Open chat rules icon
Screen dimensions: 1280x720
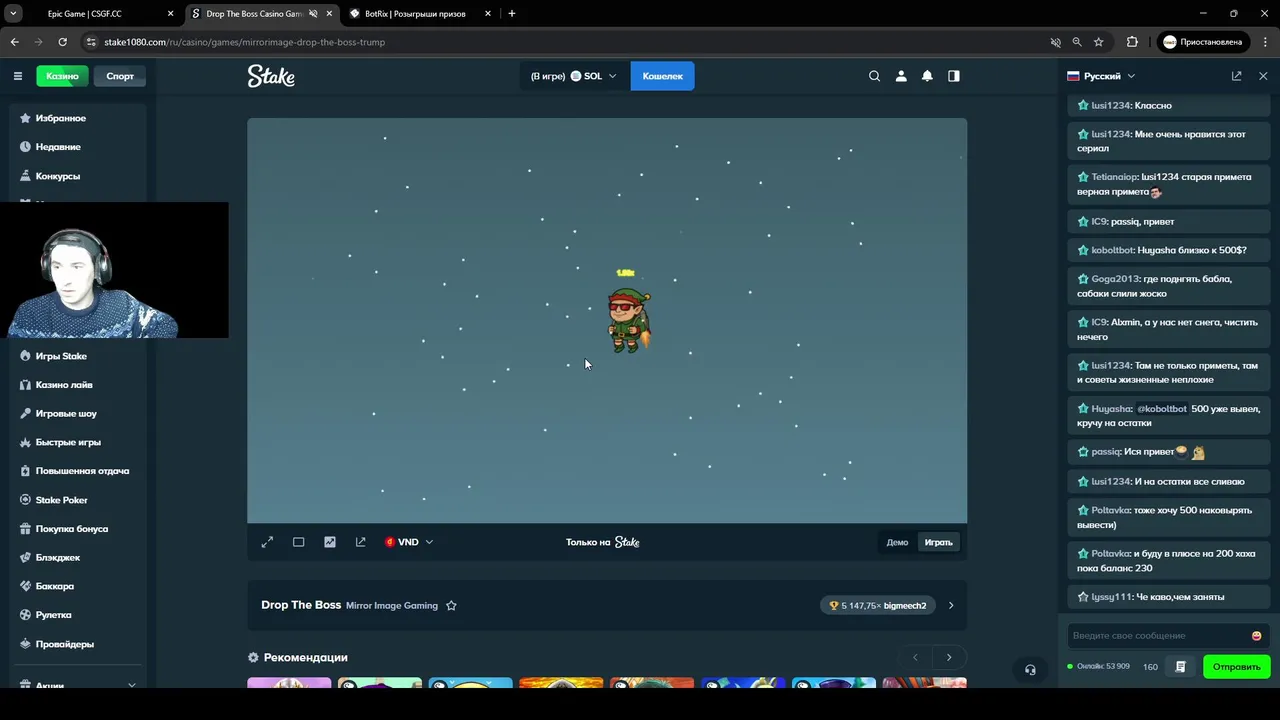(x=1180, y=667)
